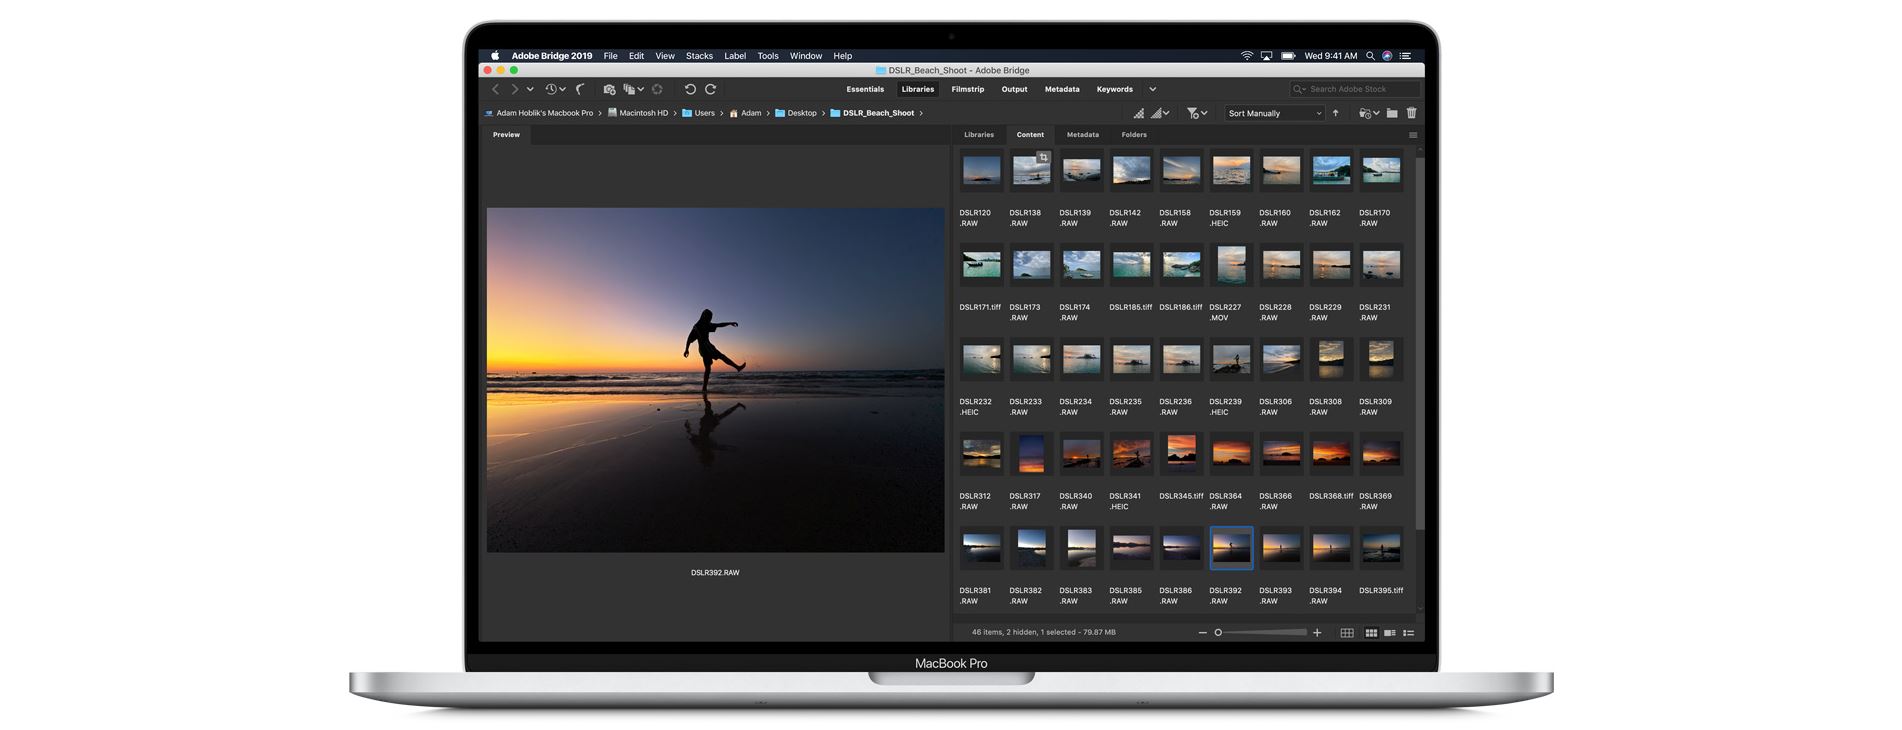Switch to view content as list

(1409, 633)
